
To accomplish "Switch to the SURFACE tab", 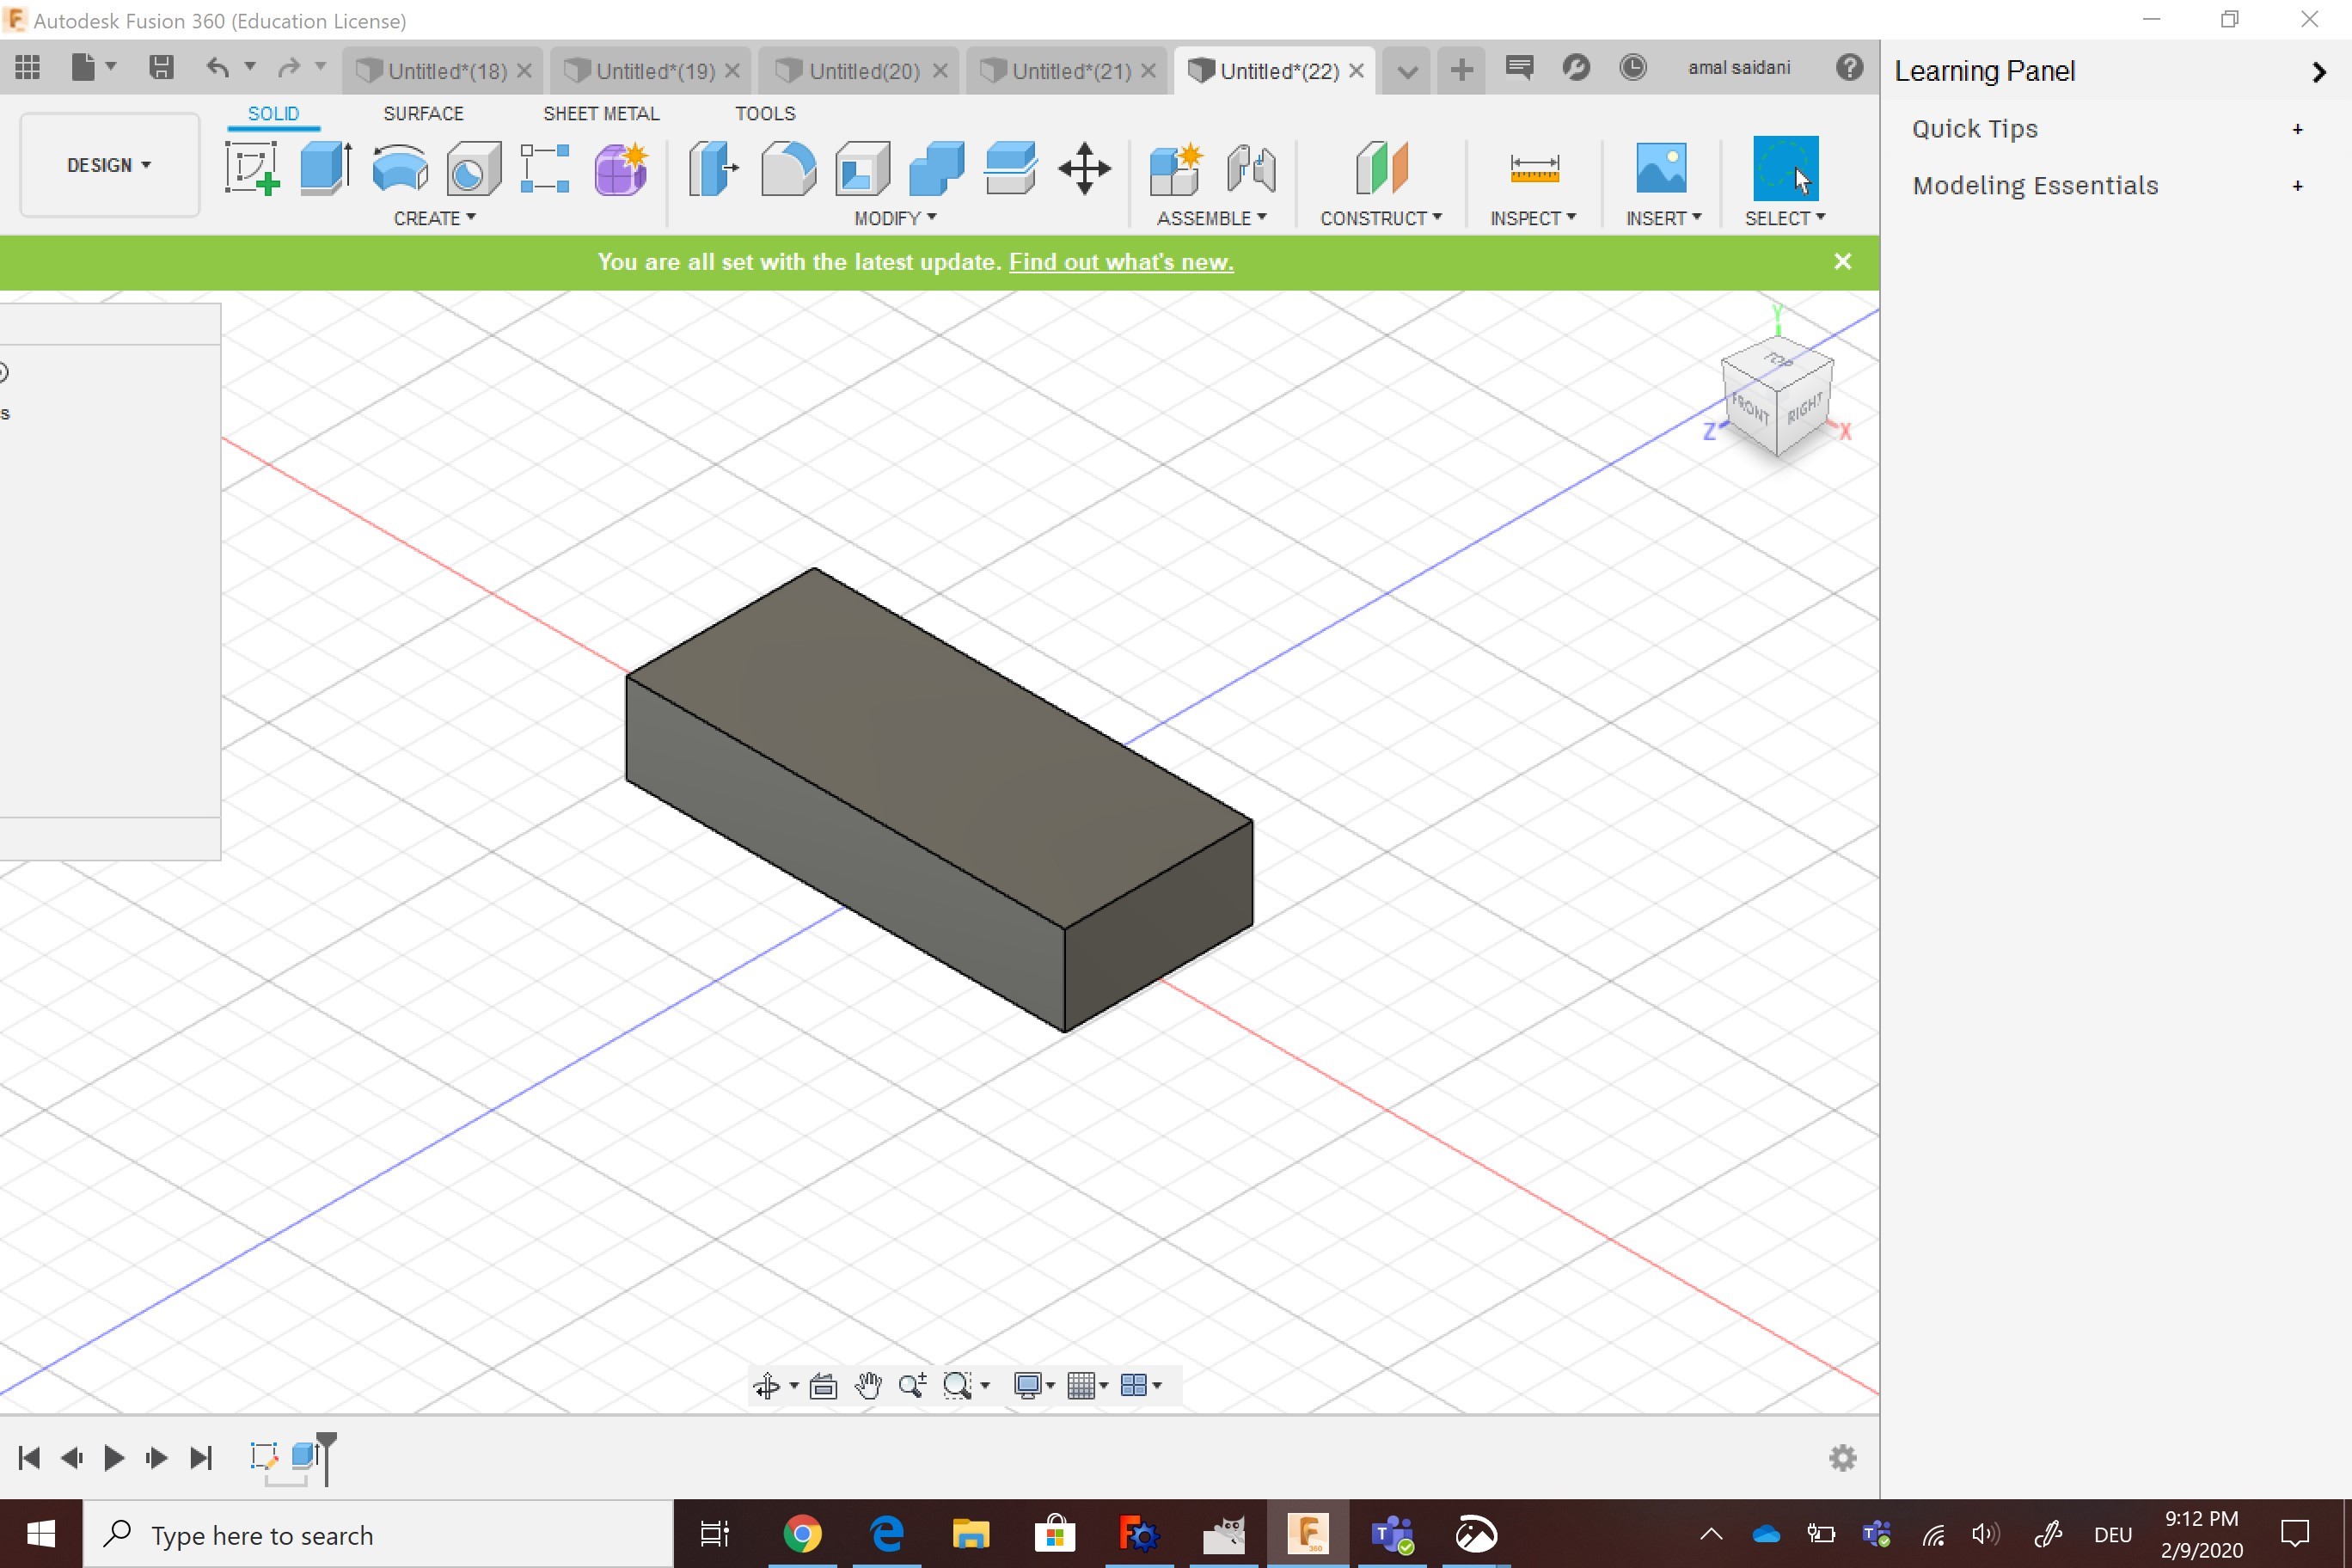I will pyautogui.click(x=423, y=113).
